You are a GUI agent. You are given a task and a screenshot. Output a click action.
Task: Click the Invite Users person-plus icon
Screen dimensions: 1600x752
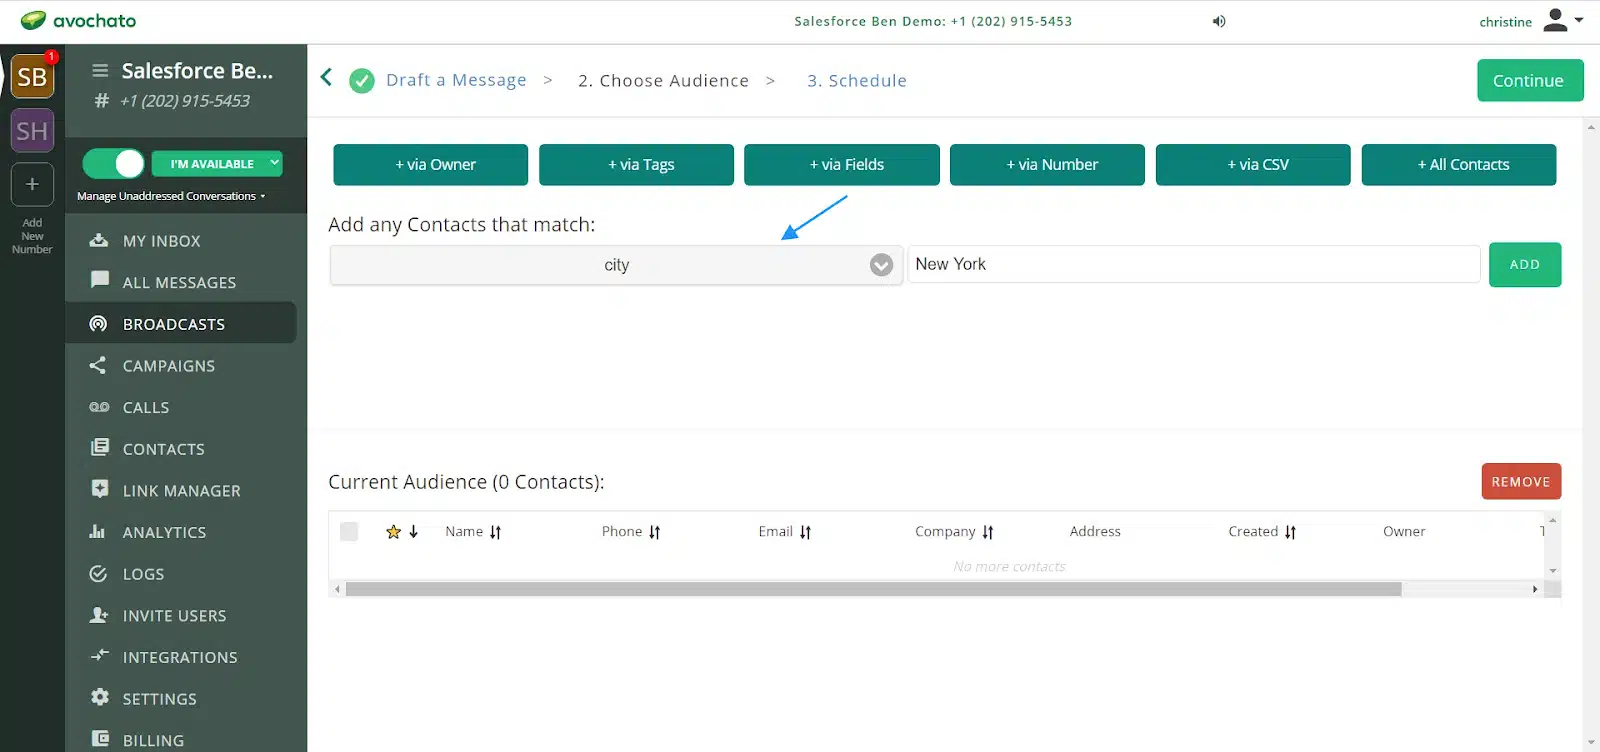click(x=99, y=615)
